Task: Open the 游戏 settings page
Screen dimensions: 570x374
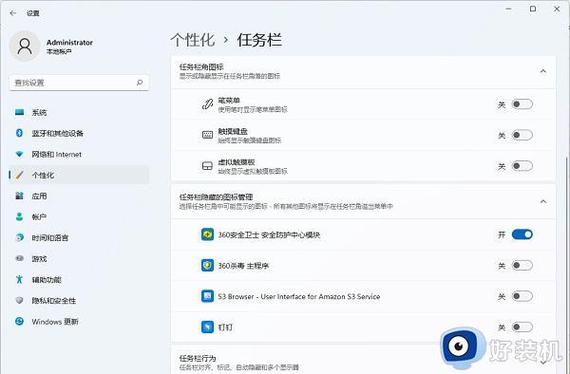Action: coord(79,258)
